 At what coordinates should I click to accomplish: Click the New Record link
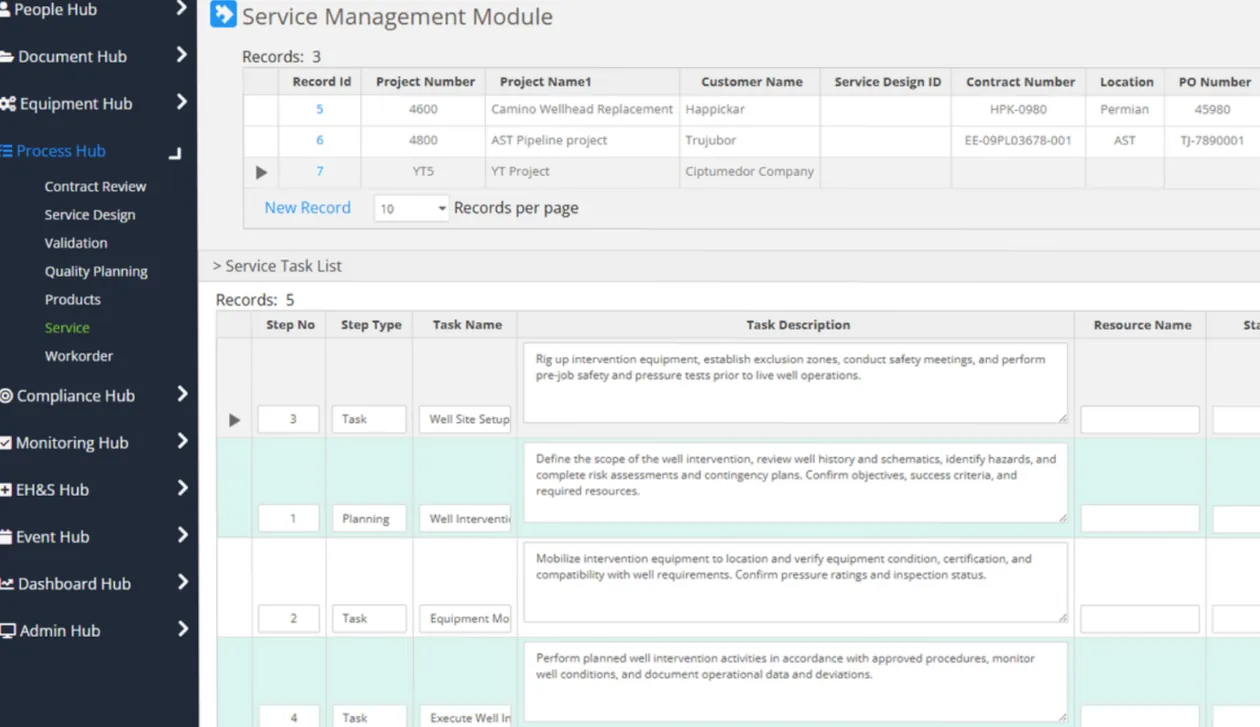coord(307,208)
